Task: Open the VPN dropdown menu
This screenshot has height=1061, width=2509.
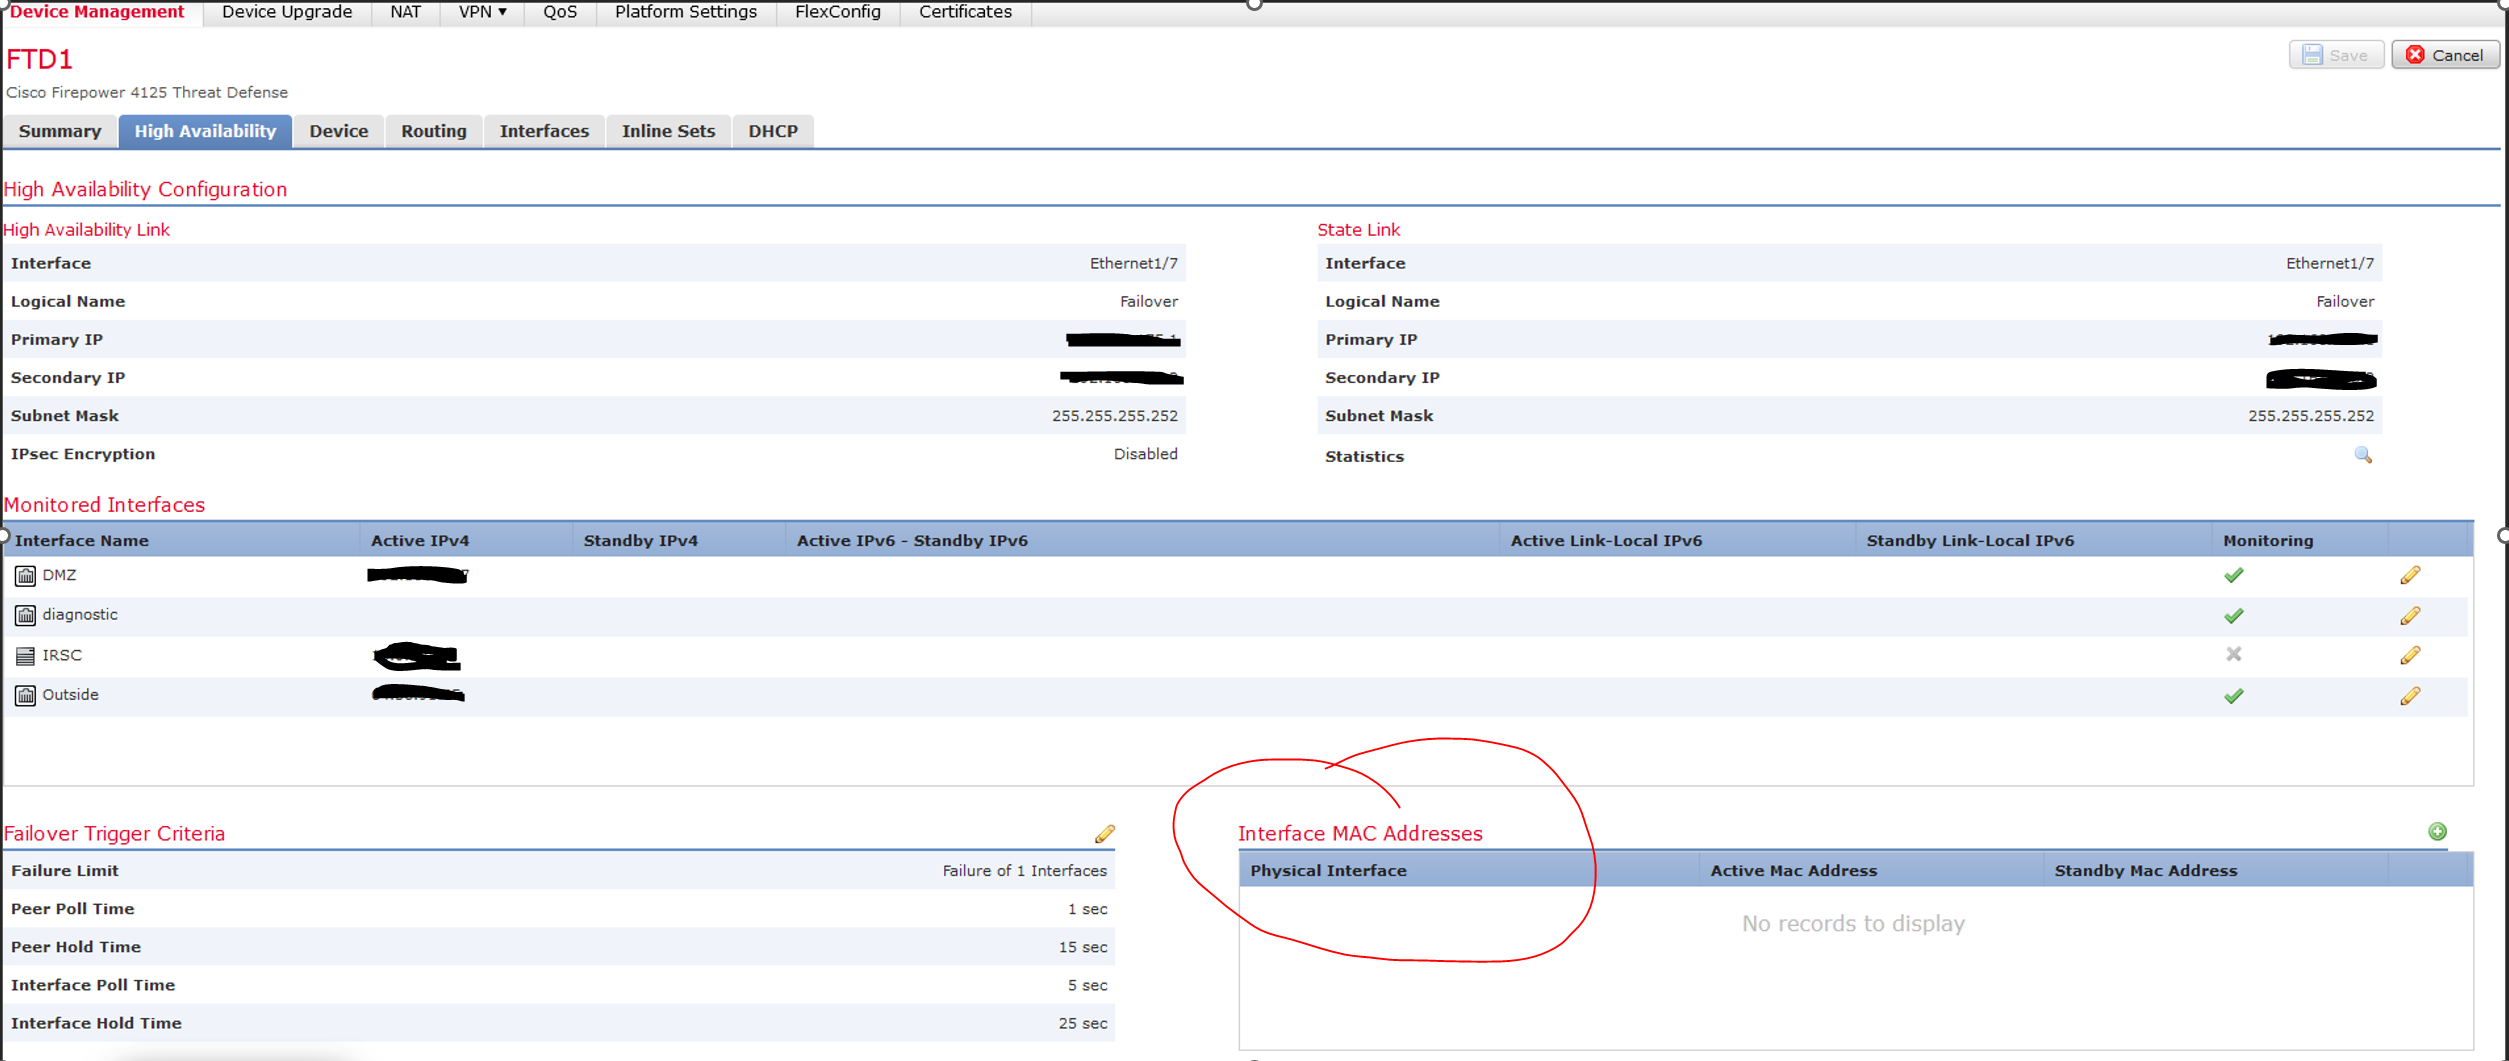Action: pyautogui.click(x=480, y=12)
